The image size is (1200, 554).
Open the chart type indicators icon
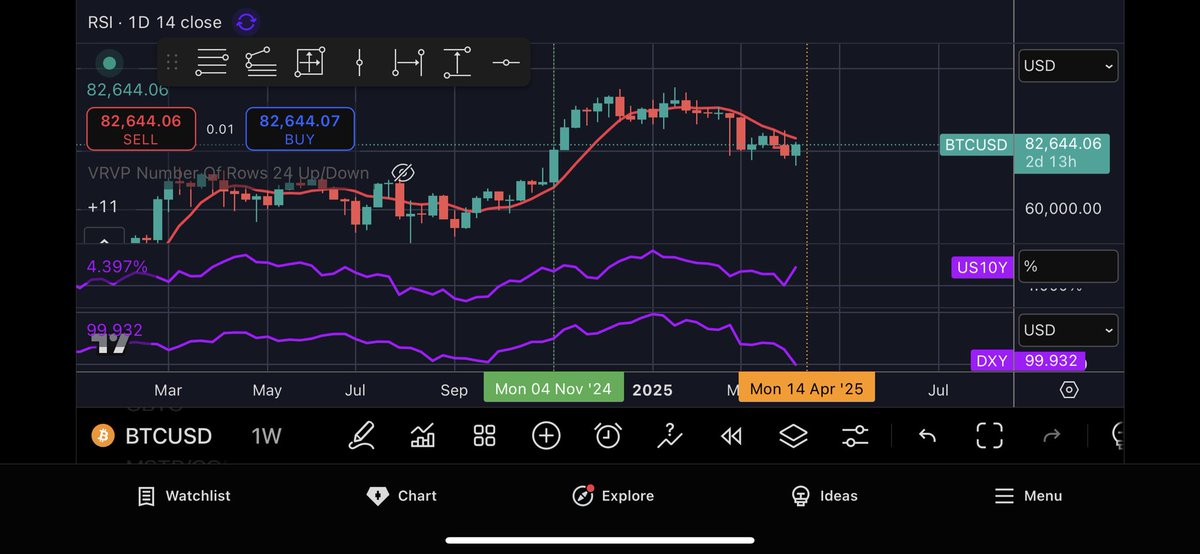[x=423, y=435]
